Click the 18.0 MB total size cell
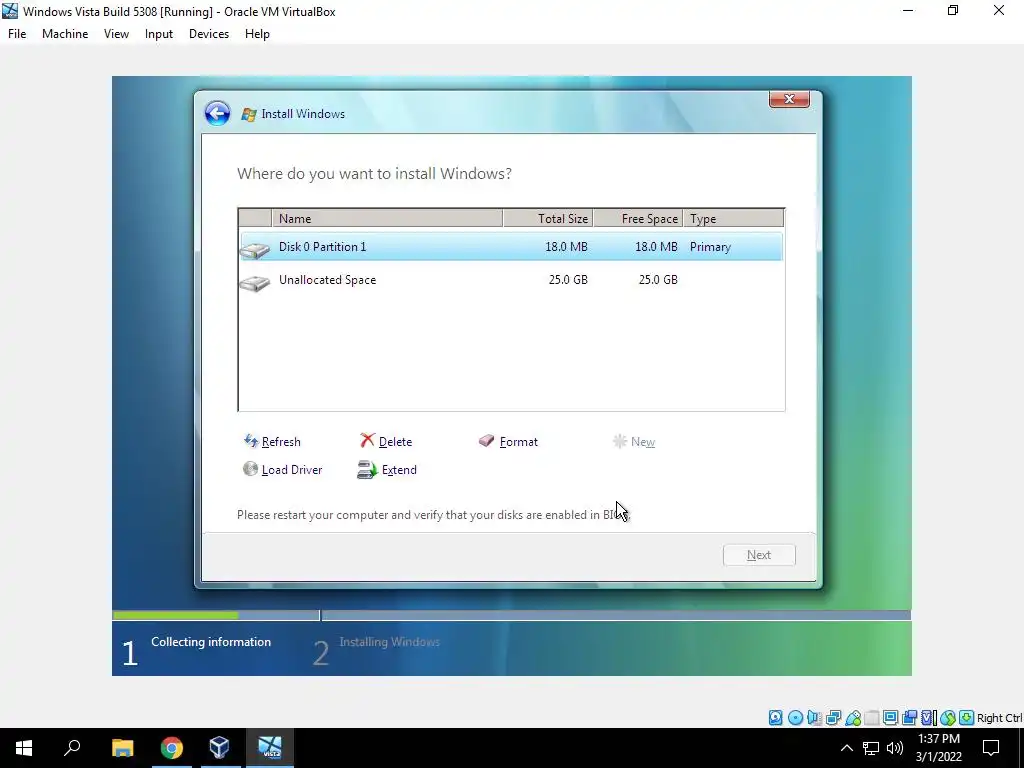The width and height of the screenshot is (1024, 768). (566, 247)
